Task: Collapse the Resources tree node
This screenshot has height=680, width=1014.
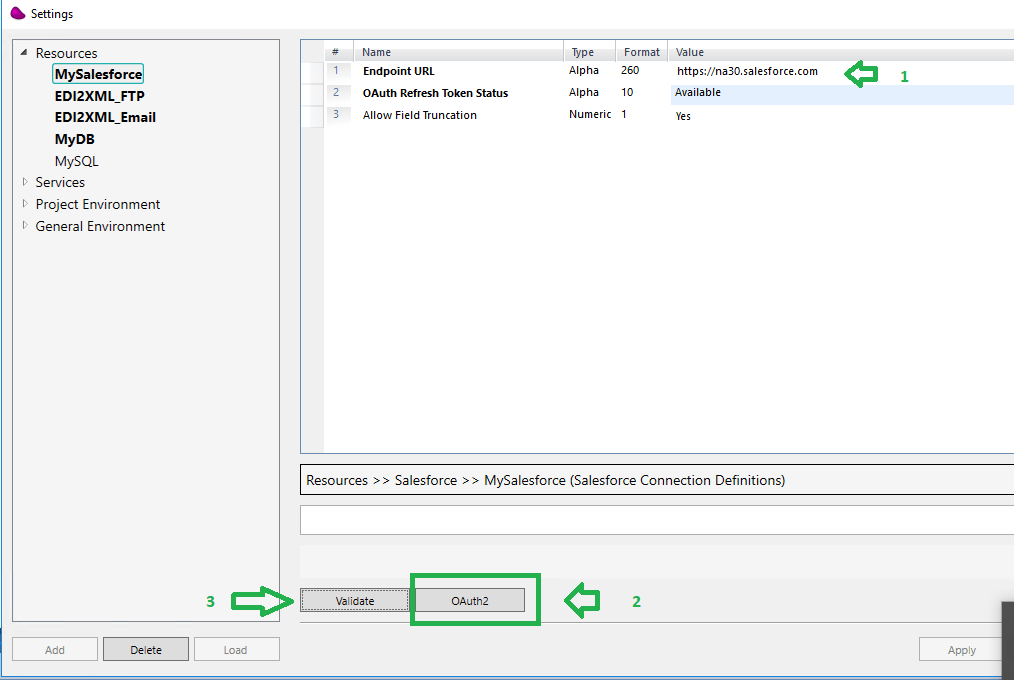Action: tap(24, 52)
